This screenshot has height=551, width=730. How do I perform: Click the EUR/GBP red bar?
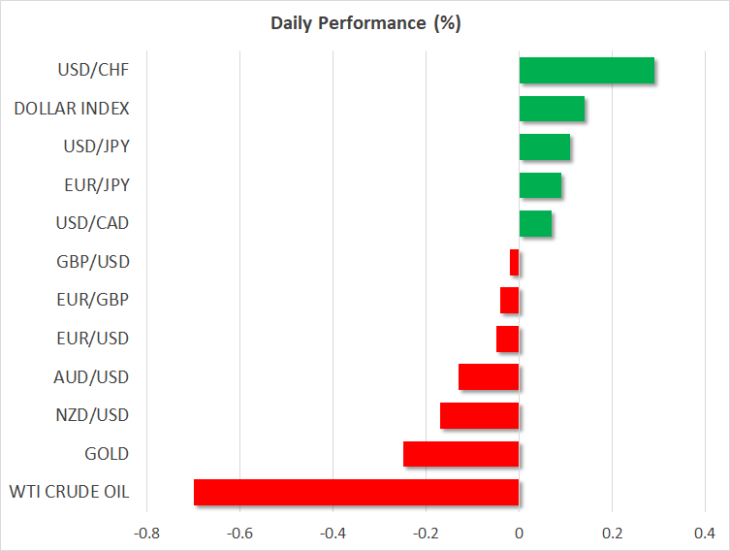tap(509, 301)
